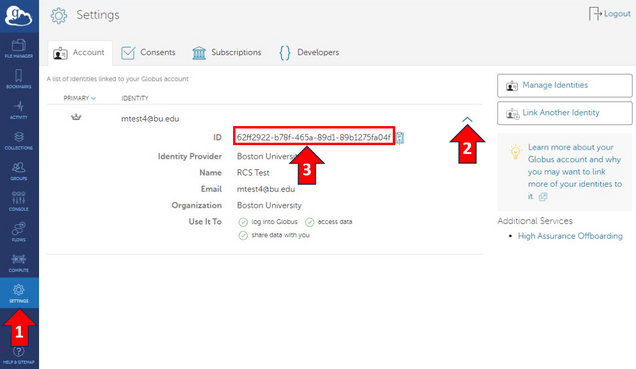
Task: Click the Settings gear icon in the header
Action: coord(59,15)
